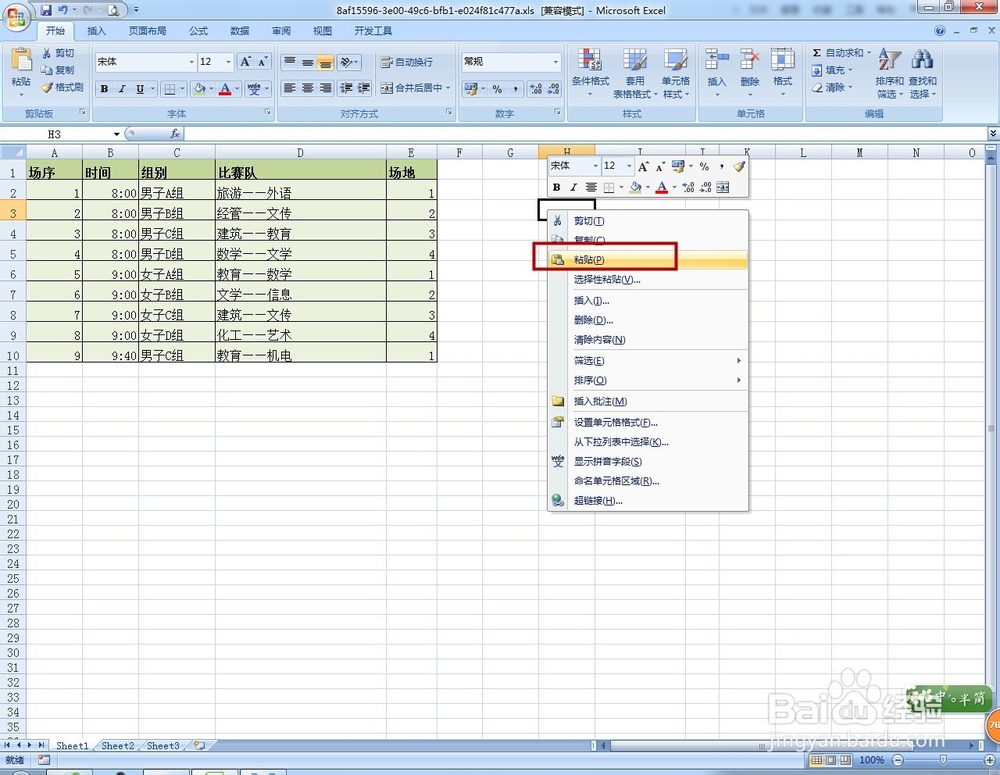Expand the Name Box dropdown arrow
Image resolution: width=1000 pixels, height=775 pixels.
pyautogui.click(x=117, y=134)
